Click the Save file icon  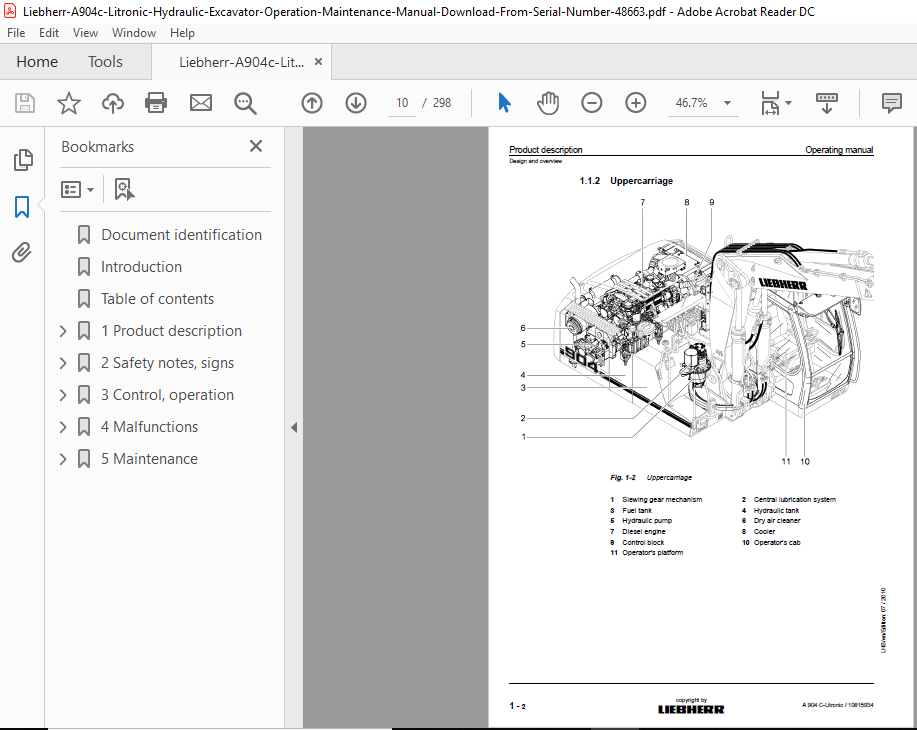click(x=25, y=103)
